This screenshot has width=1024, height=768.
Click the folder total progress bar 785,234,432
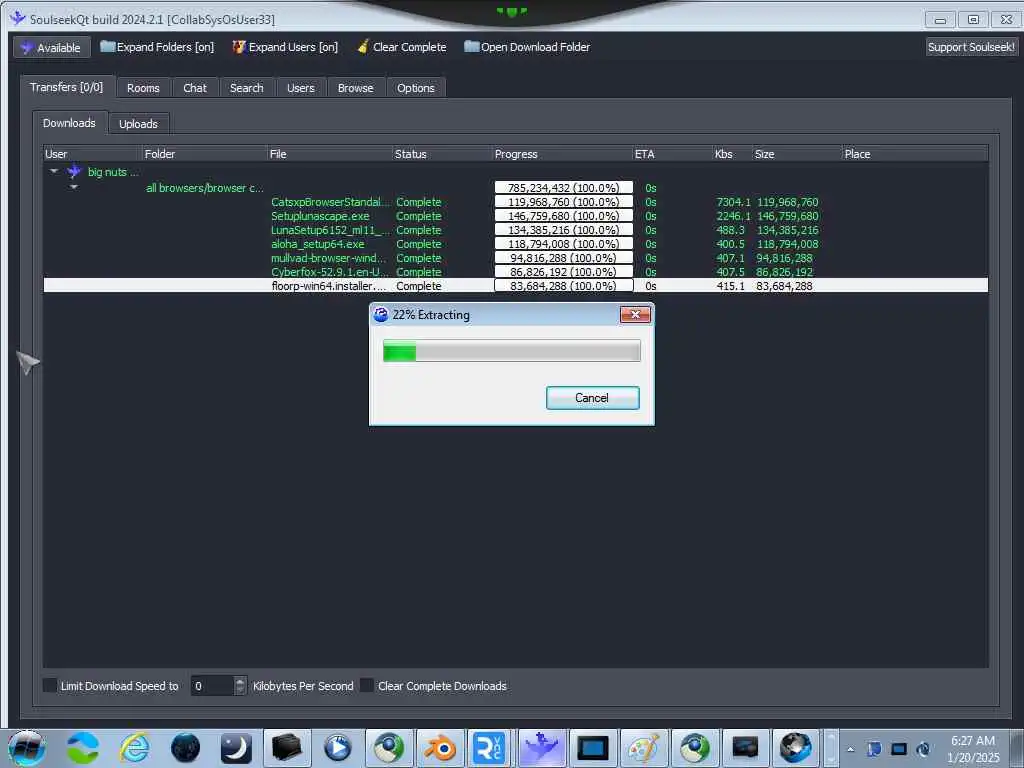564,187
